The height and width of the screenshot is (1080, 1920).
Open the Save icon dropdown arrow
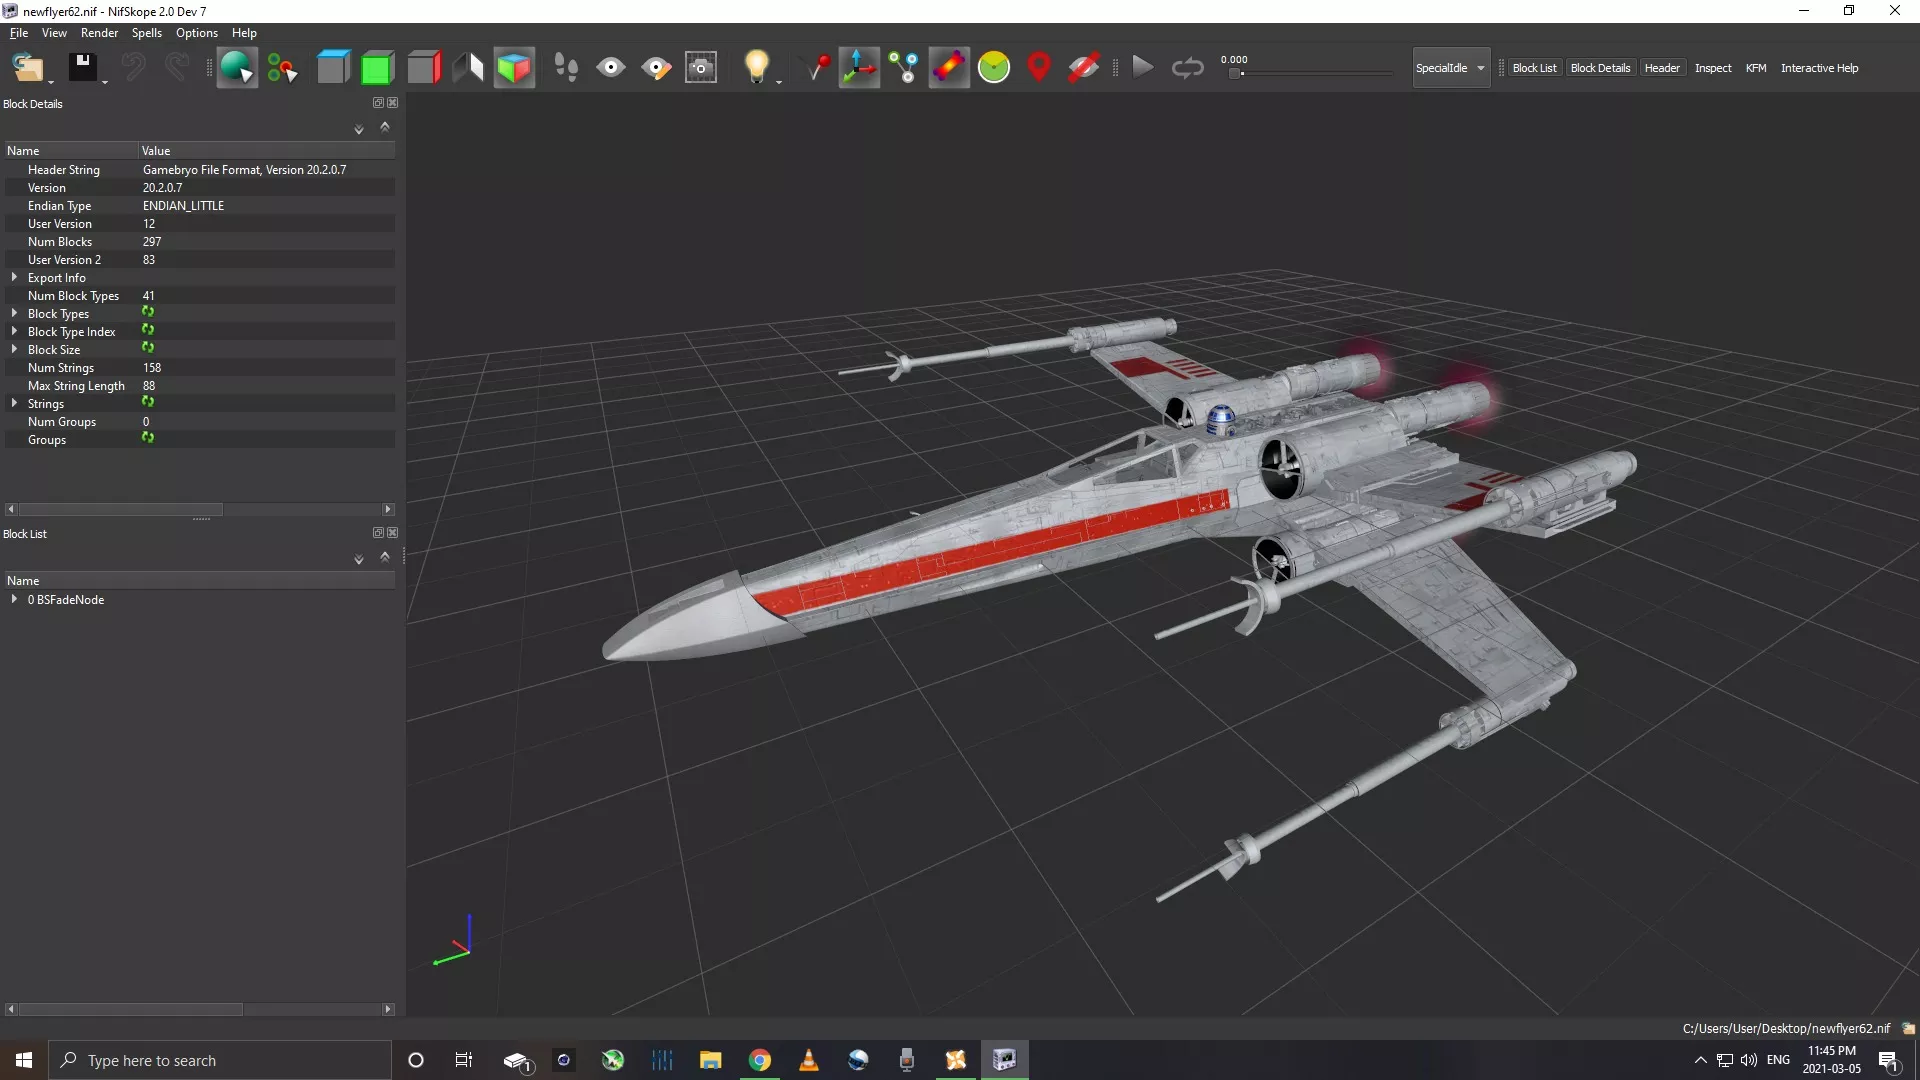click(x=105, y=82)
